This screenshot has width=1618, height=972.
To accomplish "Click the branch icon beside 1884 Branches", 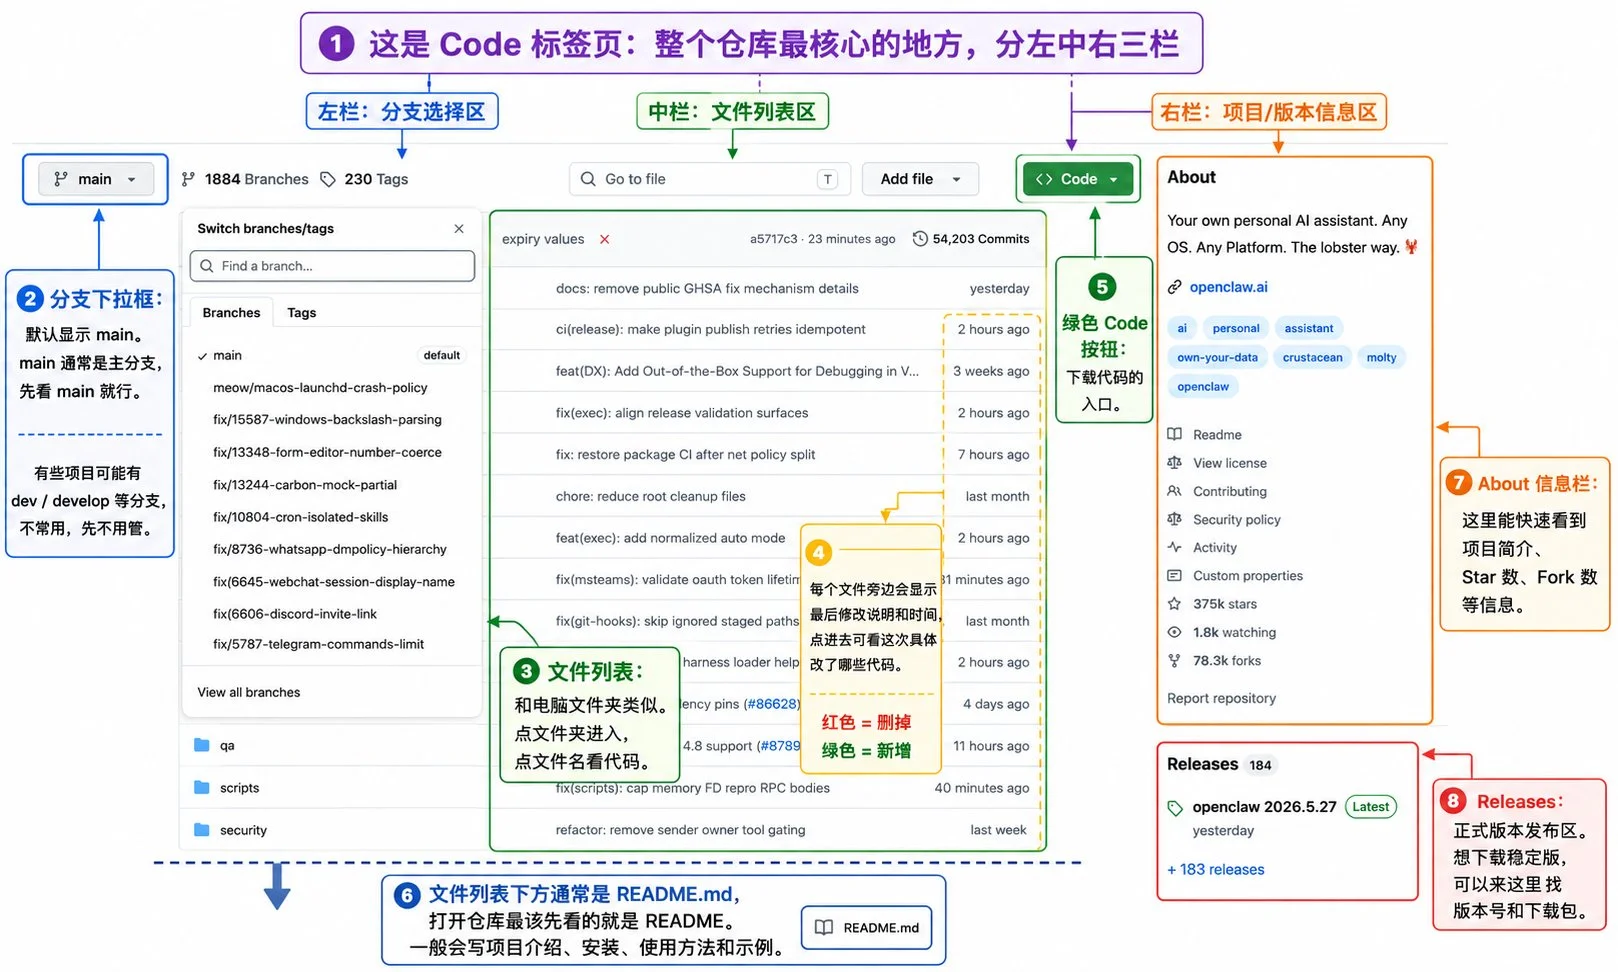I will point(188,179).
